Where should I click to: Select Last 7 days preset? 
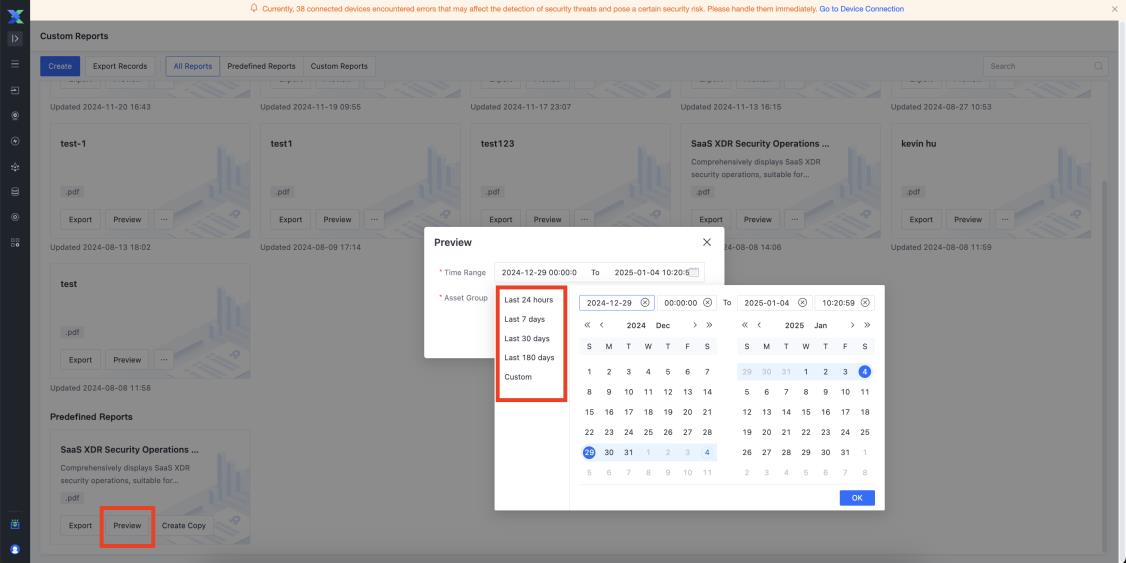[x=524, y=319]
